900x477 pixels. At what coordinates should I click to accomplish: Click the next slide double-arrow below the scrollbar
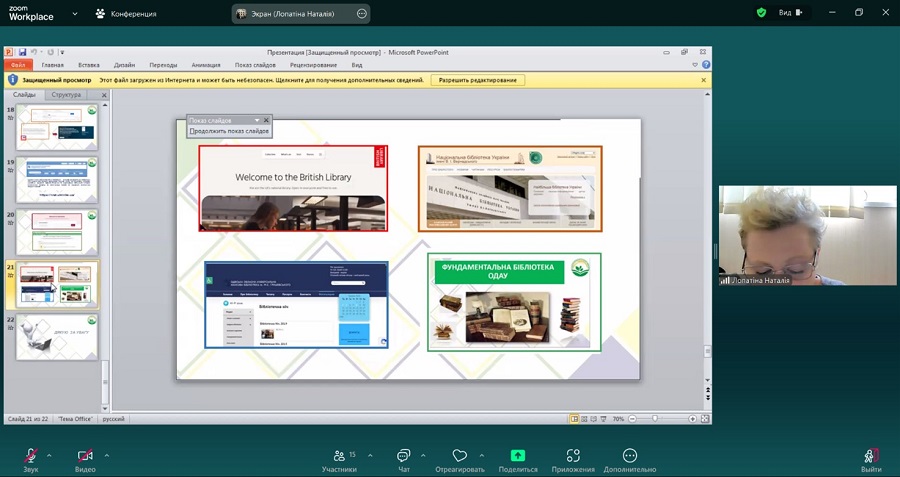click(x=708, y=397)
